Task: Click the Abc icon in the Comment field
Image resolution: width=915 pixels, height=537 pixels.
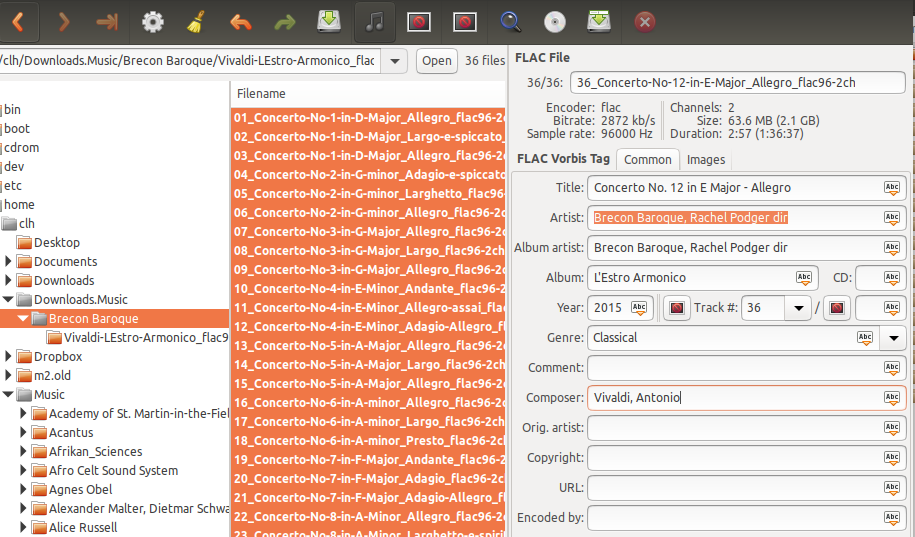Action: coord(892,368)
